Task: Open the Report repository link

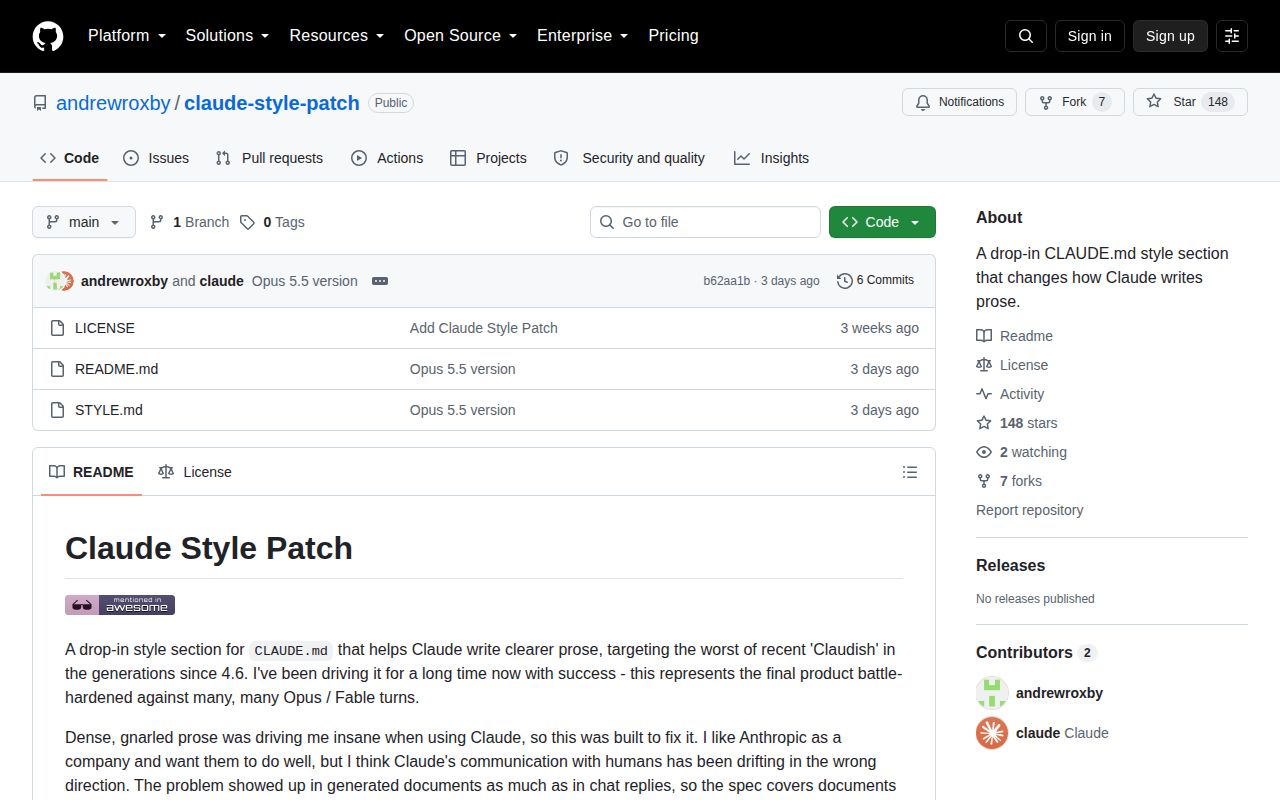Action: (x=1030, y=510)
